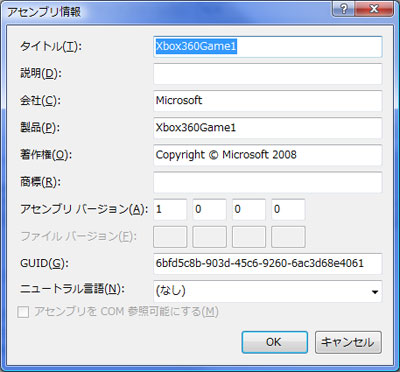This screenshot has height=372, width=400.
Task: Click the タイトル field containing Xbox360Game1
Action: click(268, 47)
